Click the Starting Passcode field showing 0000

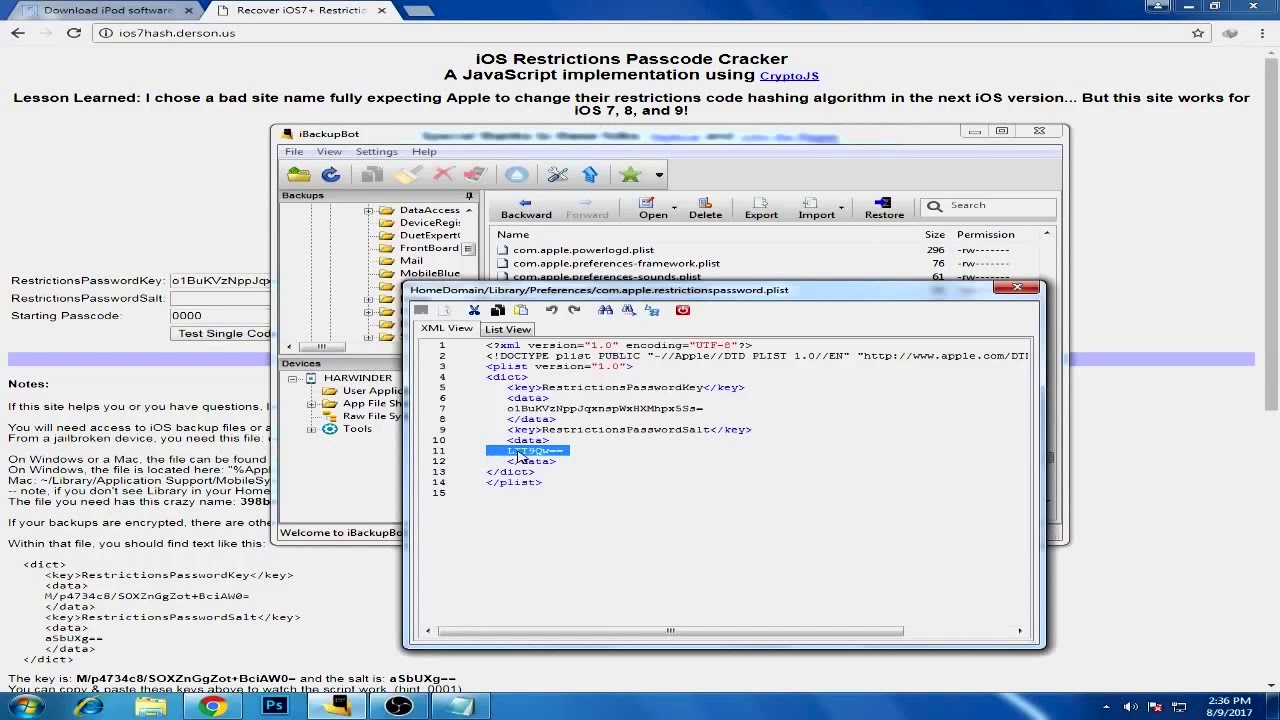click(220, 316)
